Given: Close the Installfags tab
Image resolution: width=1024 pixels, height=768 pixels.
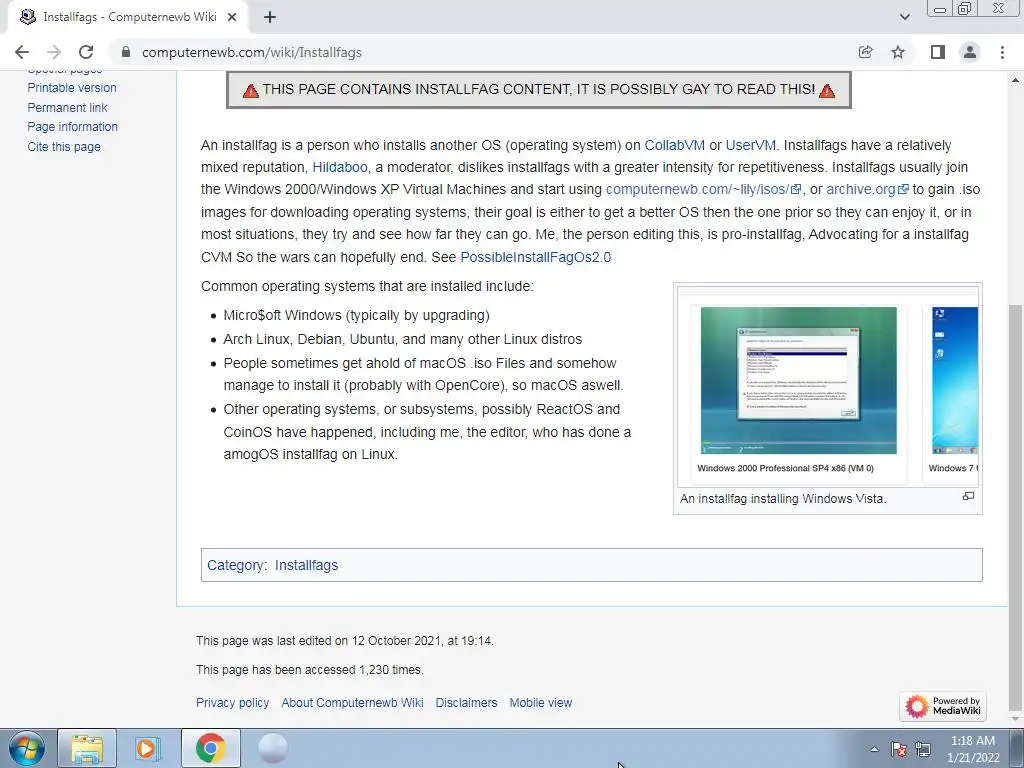Looking at the screenshot, I should pos(232,18).
